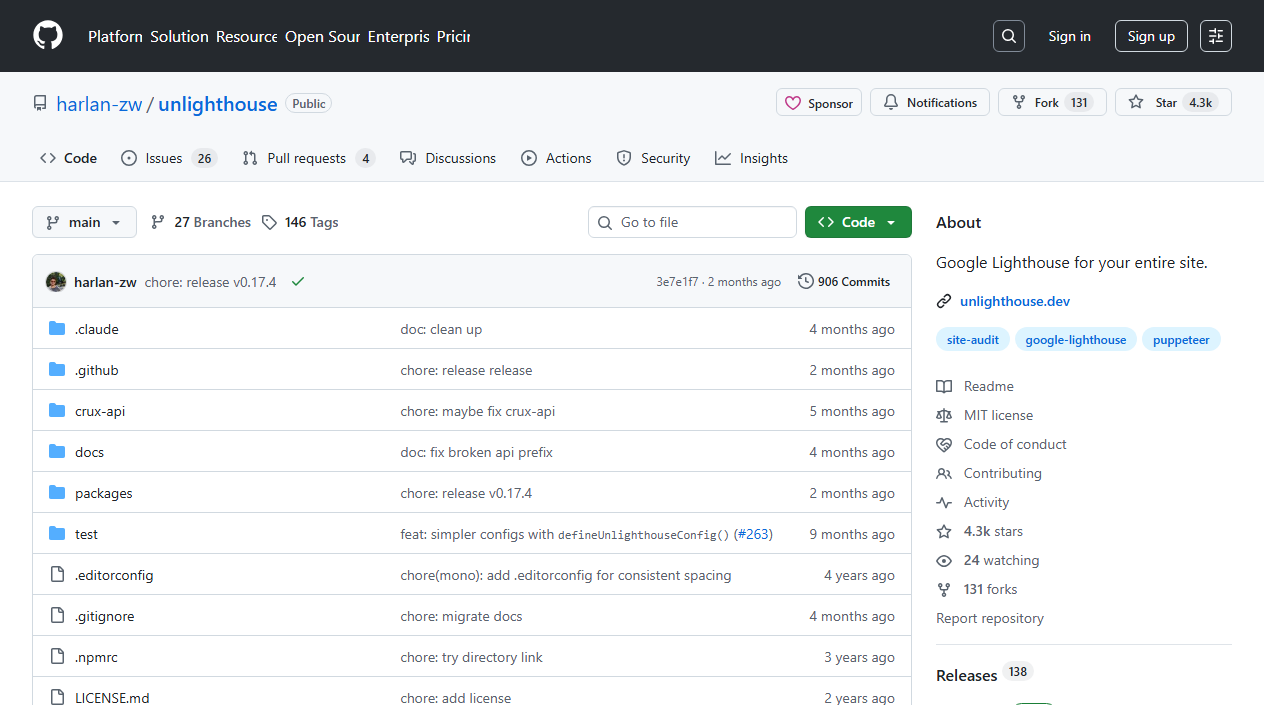
Task: Open the Resources navigation menu
Action: (247, 36)
